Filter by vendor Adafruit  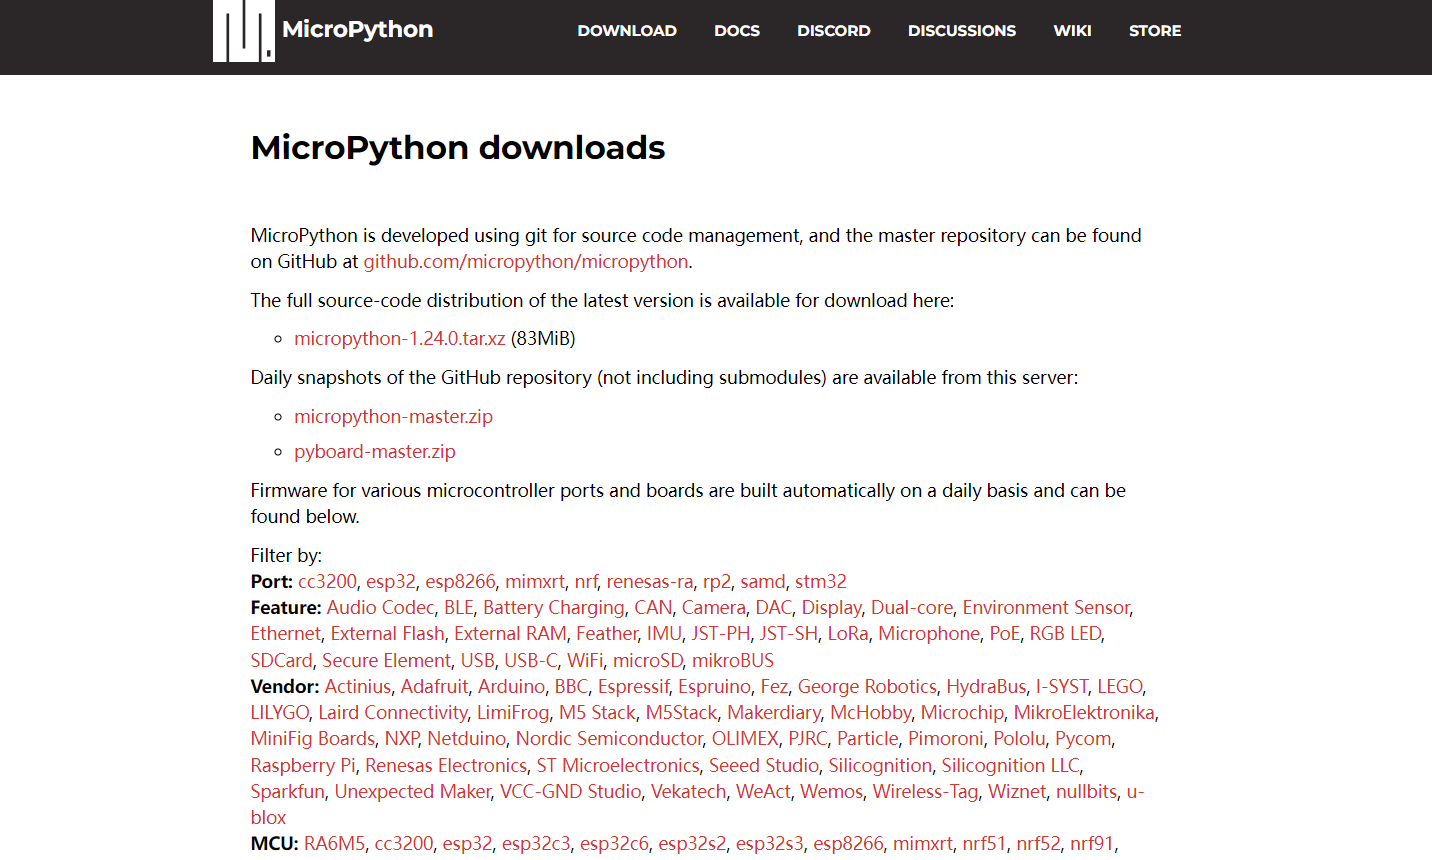coord(434,687)
